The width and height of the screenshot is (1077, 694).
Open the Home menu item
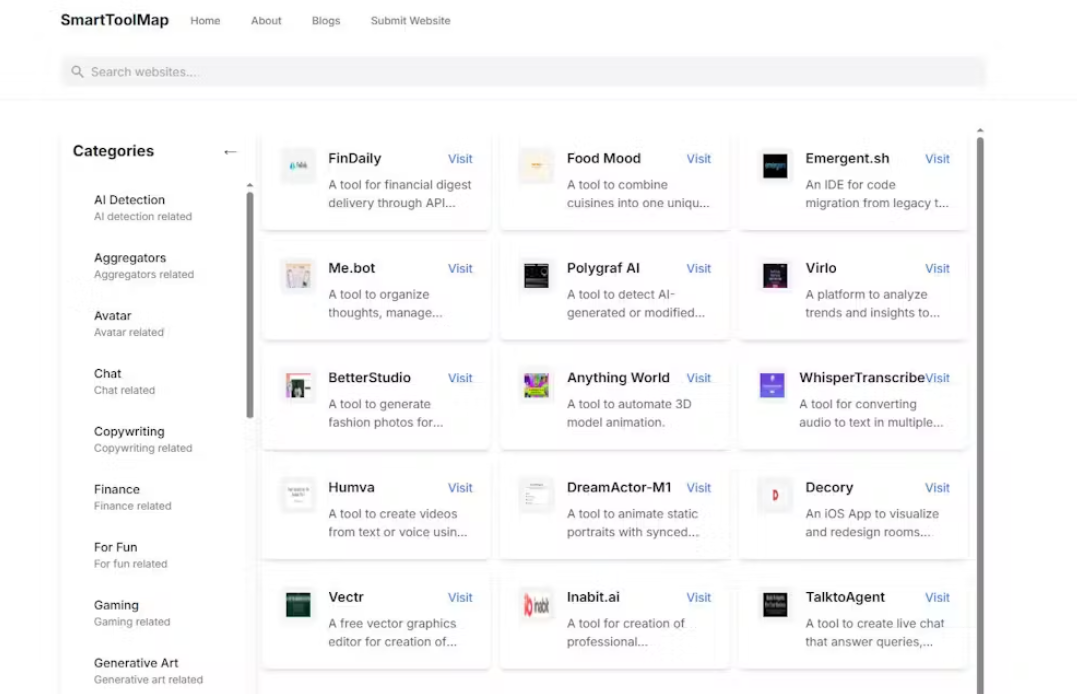[205, 21]
